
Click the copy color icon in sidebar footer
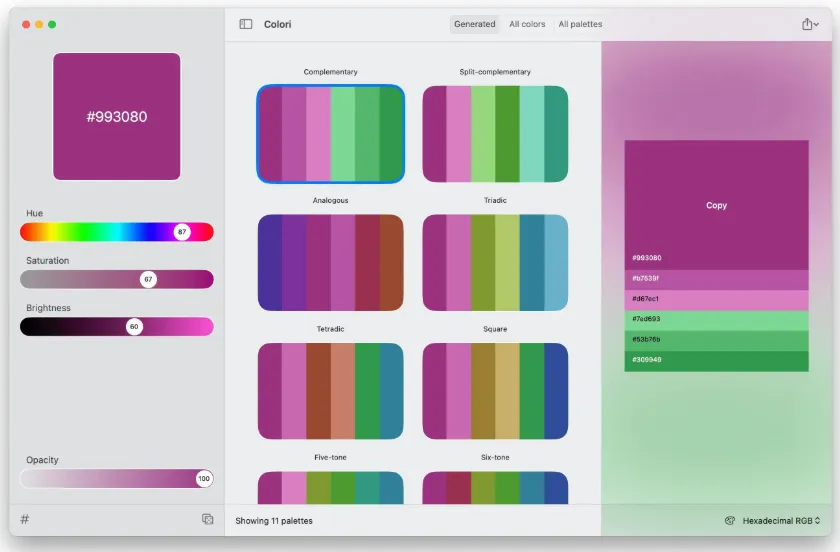point(207,519)
